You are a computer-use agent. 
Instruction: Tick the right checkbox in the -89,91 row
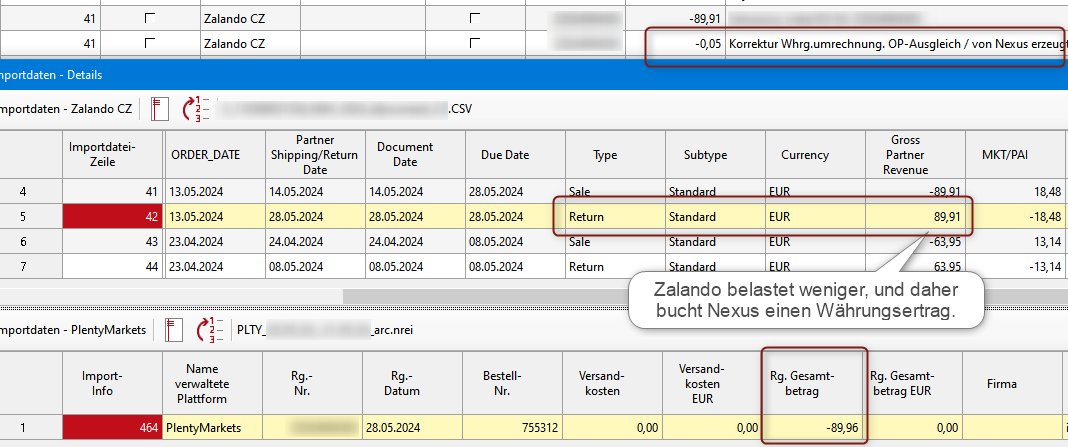[x=474, y=18]
